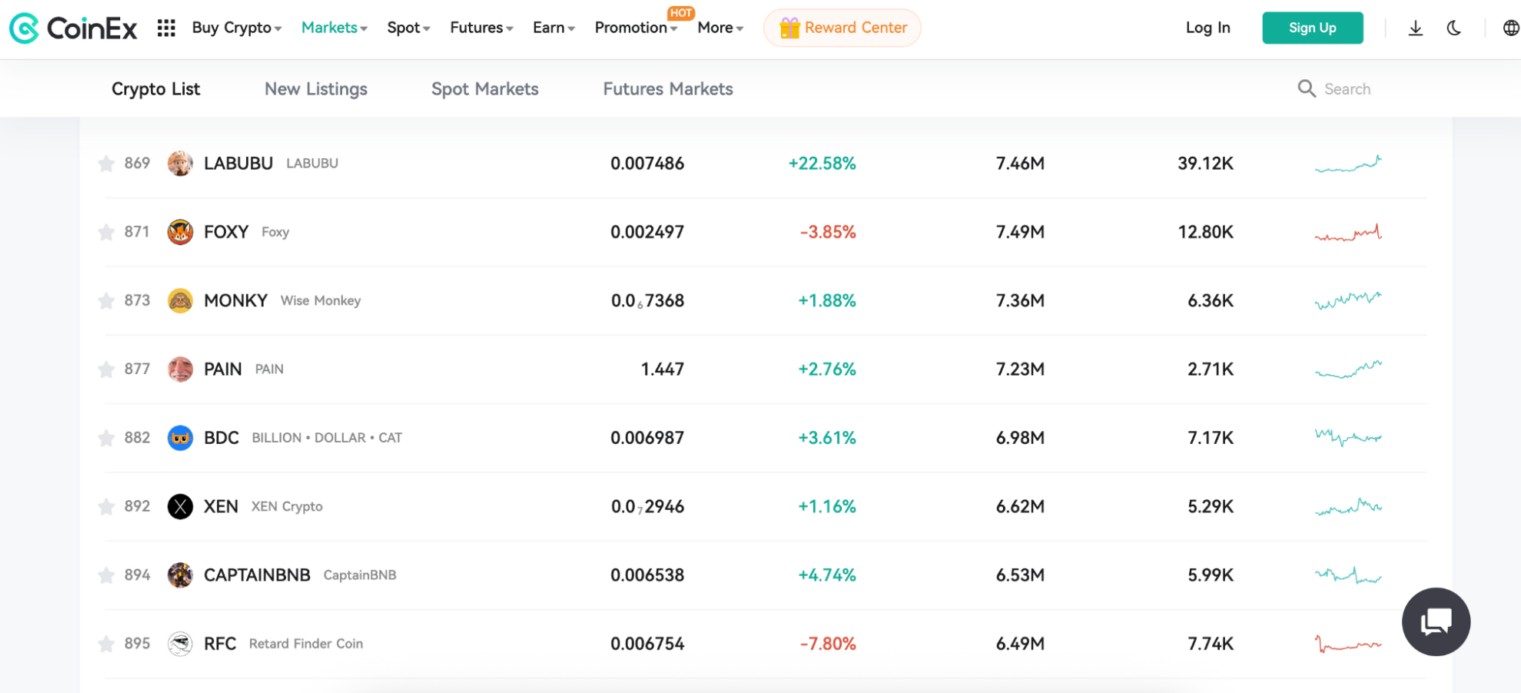Click the CoinEx logo
Image resolution: width=1521 pixels, height=693 pixels.
tap(72, 27)
